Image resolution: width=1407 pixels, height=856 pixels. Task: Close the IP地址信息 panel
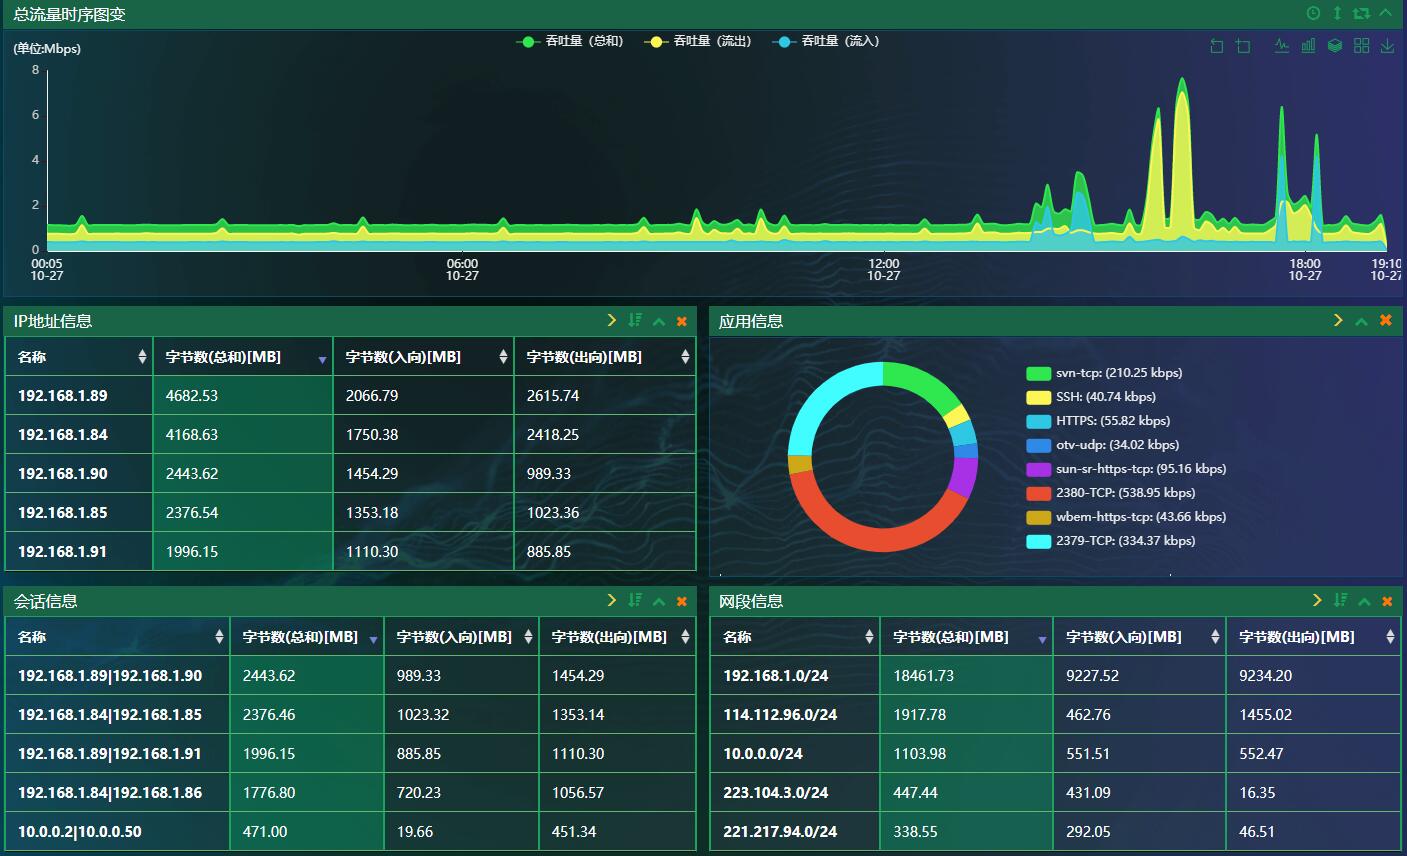tap(682, 321)
